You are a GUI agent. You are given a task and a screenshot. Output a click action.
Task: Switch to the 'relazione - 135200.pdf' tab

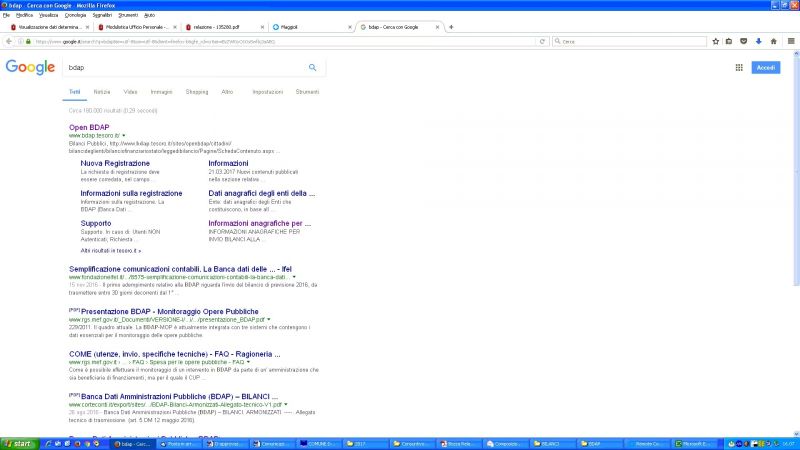pos(223,27)
